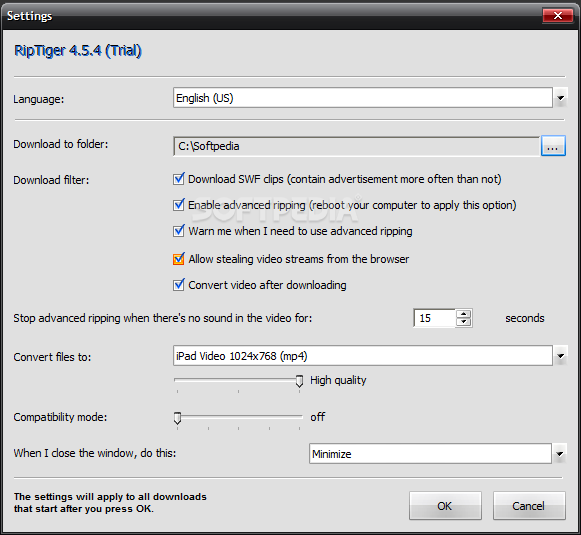Image resolution: width=581 pixels, height=535 pixels.
Task: Close the Settings dialog with the red X
Action: click(x=558, y=16)
